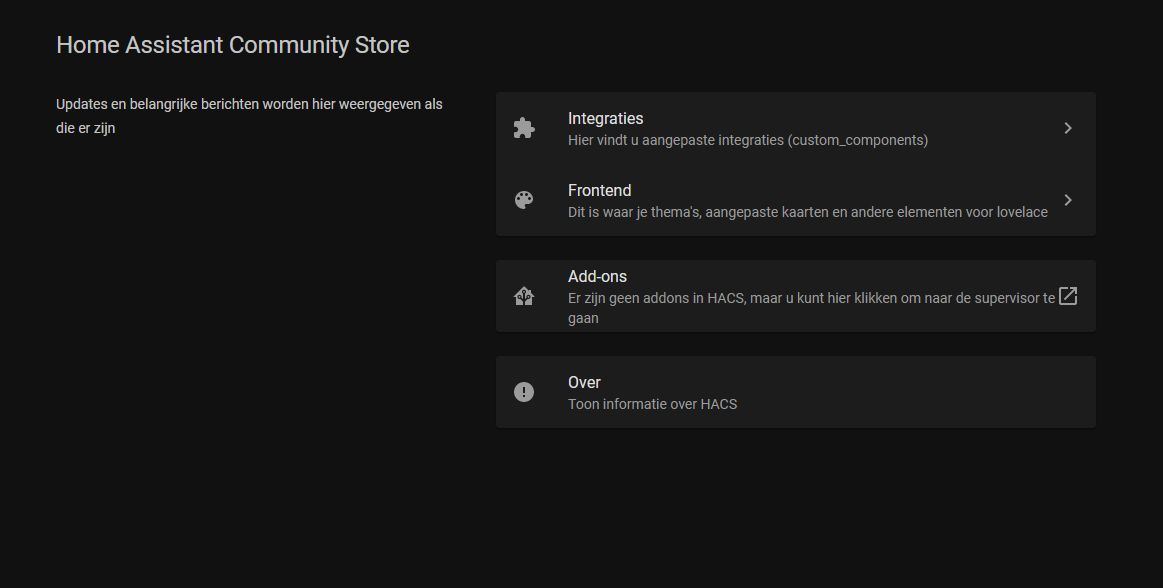
Task: Click 'Toon informatie over HACS' text
Action: (653, 404)
